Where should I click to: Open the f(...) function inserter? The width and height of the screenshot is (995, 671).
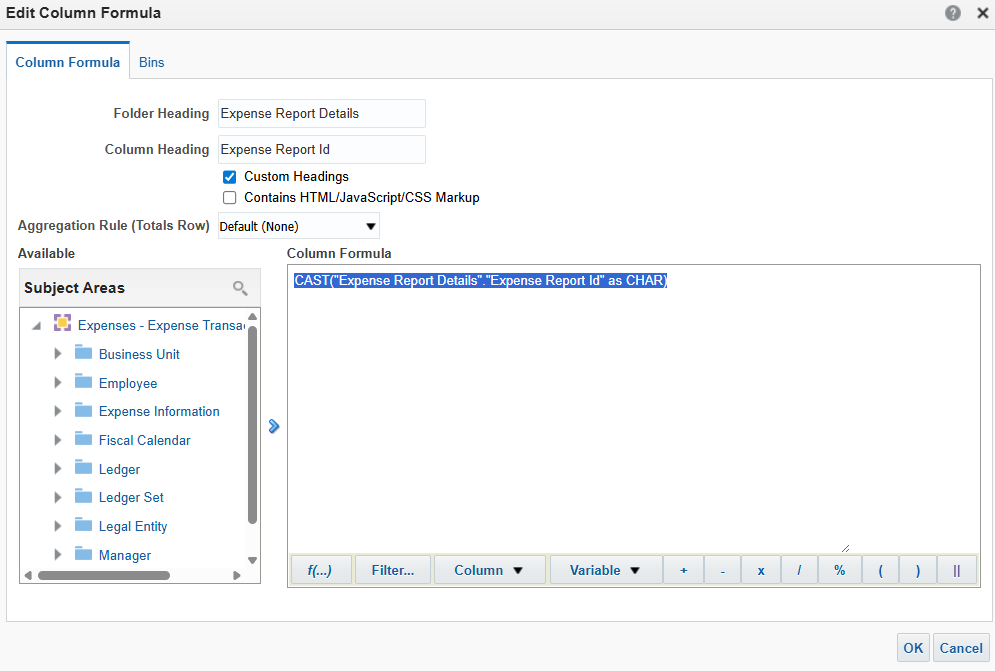pos(320,570)
